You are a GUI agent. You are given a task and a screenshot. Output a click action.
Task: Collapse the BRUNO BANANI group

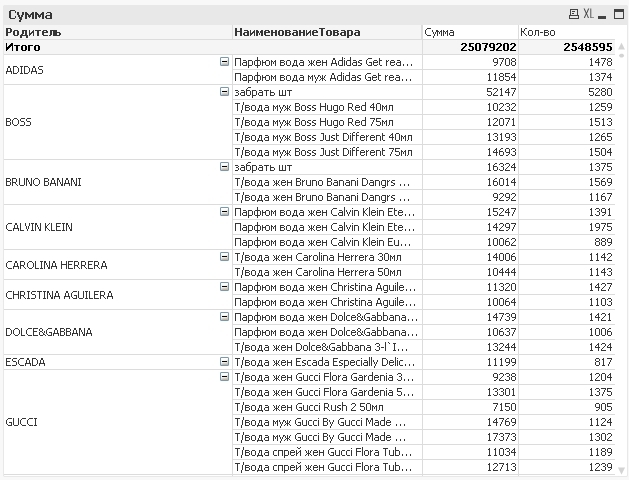pyautogui.click(x=224, y=167)
